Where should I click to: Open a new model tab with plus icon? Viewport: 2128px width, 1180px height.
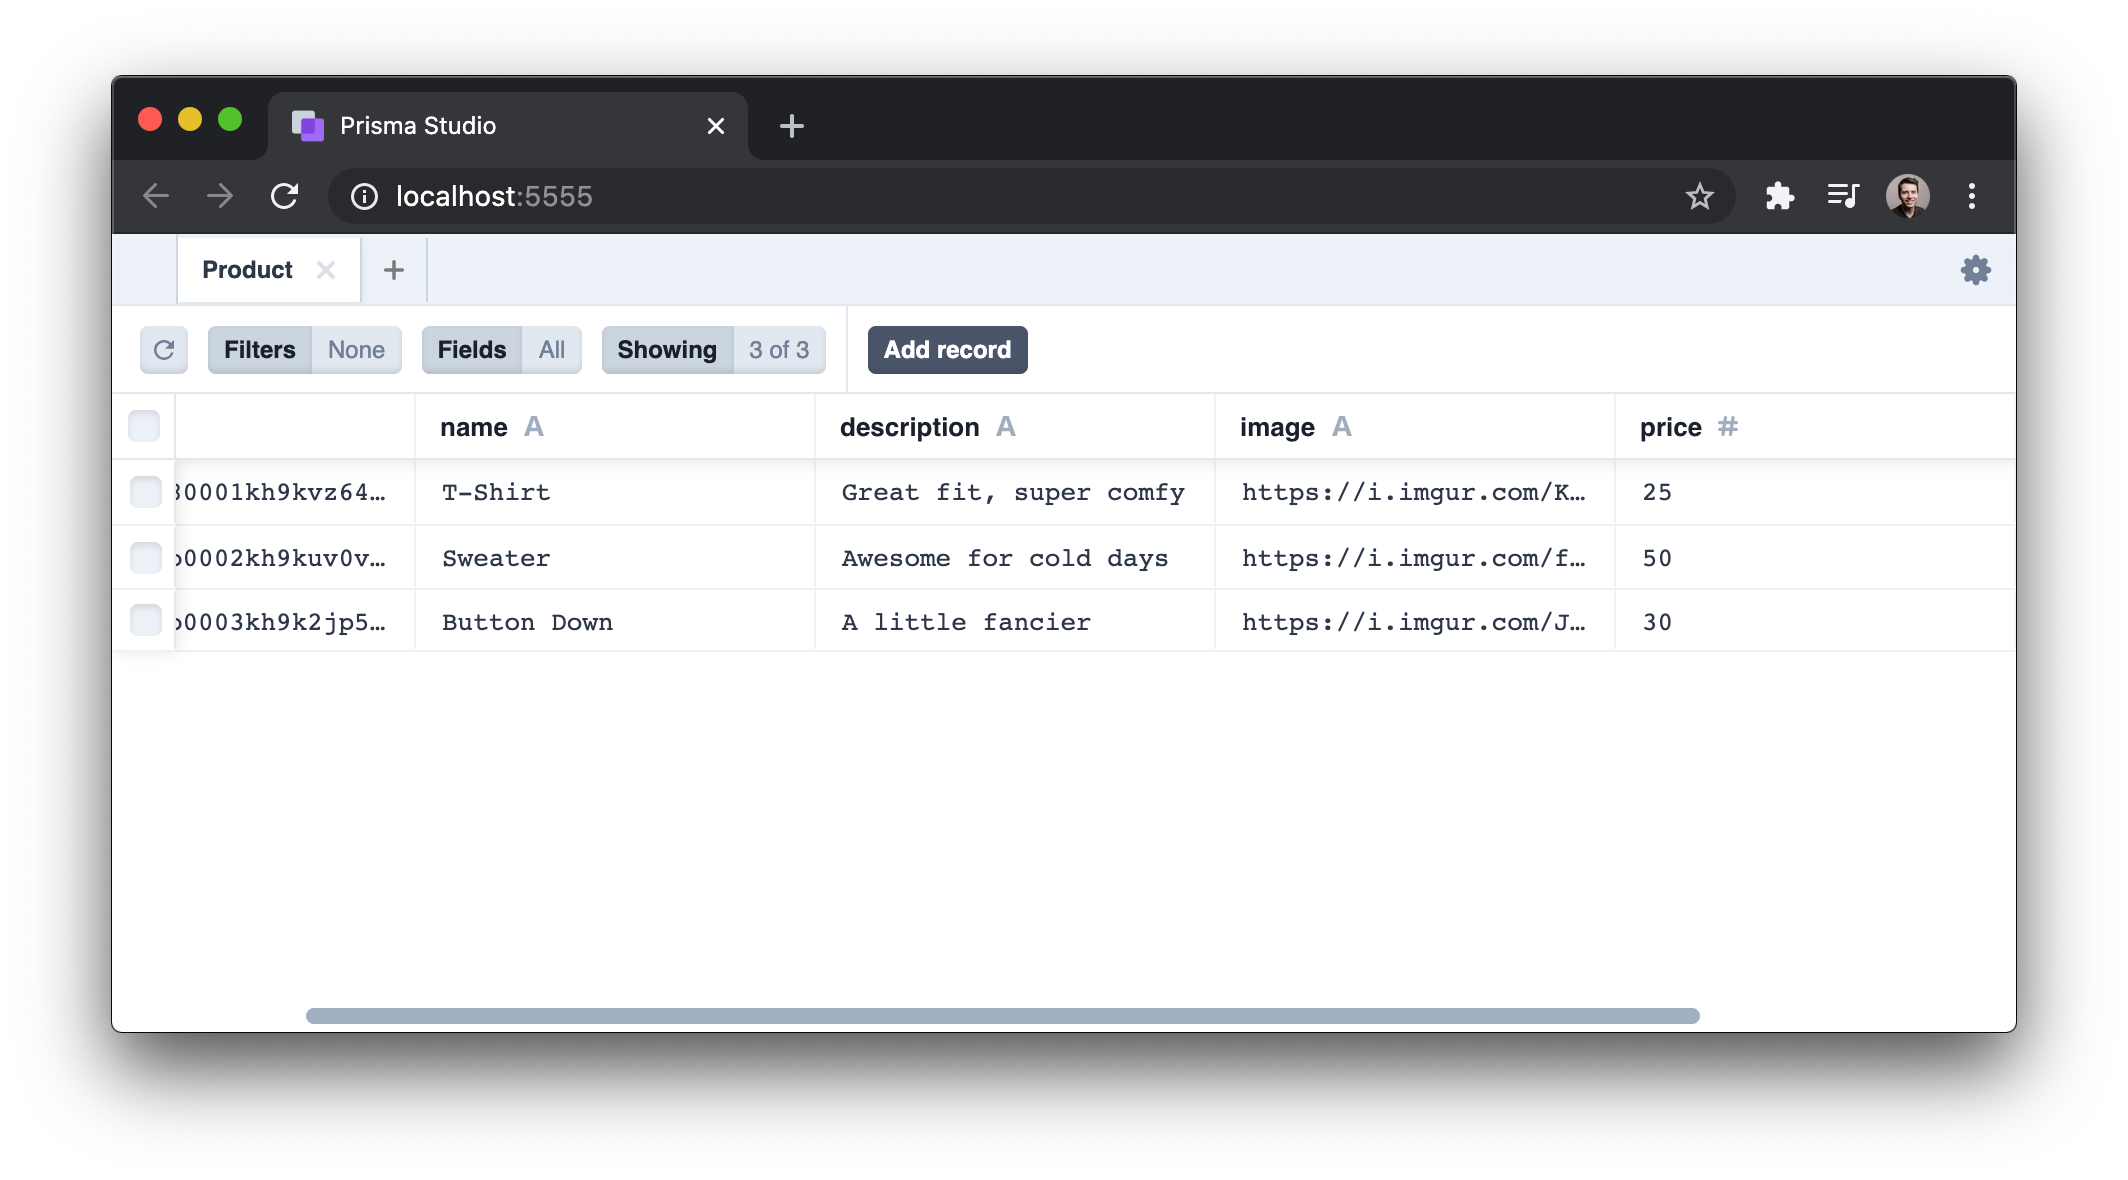pyautogui.click(x=394, y=270)
